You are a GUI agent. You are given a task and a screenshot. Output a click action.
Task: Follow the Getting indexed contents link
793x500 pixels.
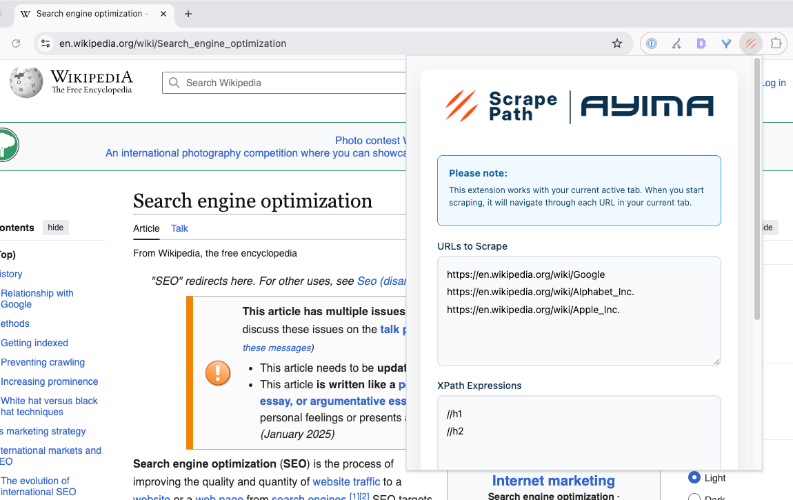(34, 343)
